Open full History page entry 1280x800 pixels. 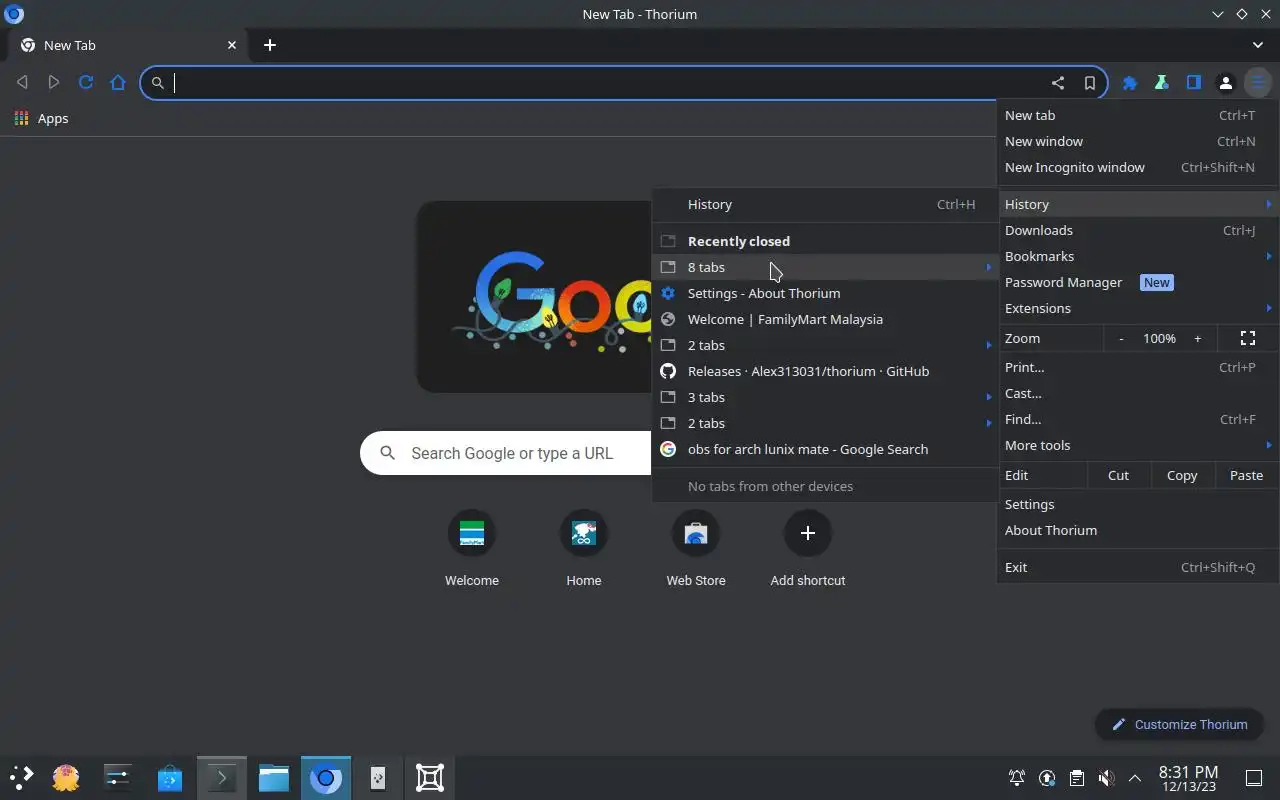825,204
